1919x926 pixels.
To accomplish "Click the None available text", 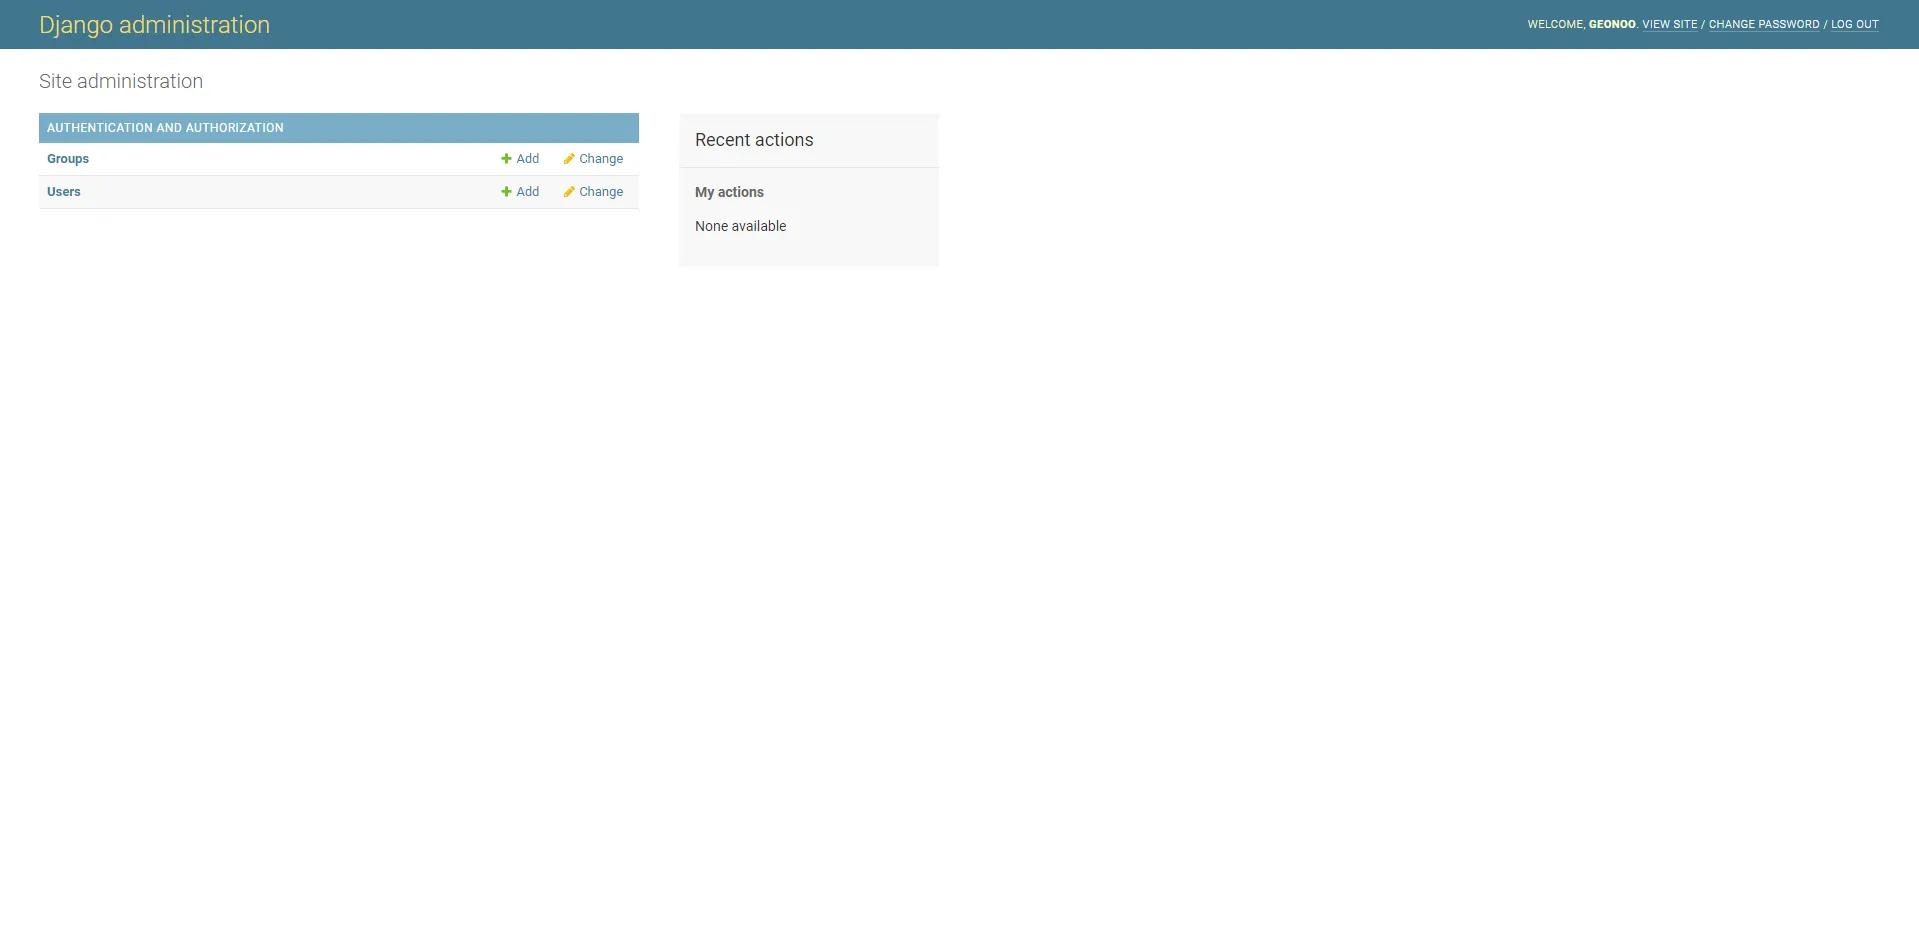I will point(740,226).
